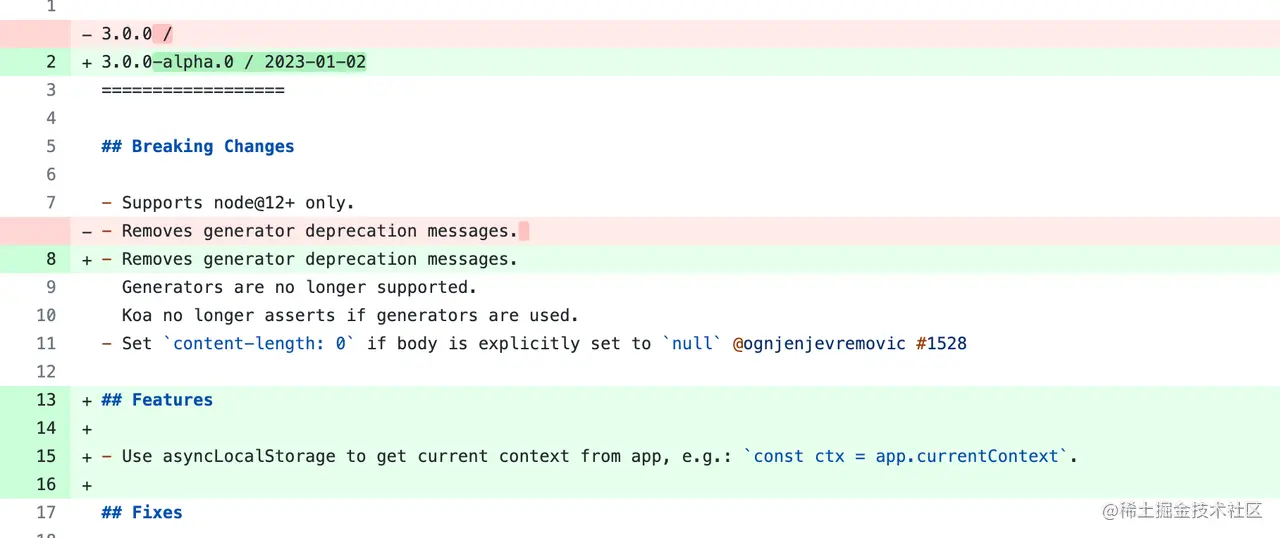Image resolution: width=1280 pixels, height=538 pixels.
Task: Click the @ognjenjevremovic mention
Action: click(819, 343)
